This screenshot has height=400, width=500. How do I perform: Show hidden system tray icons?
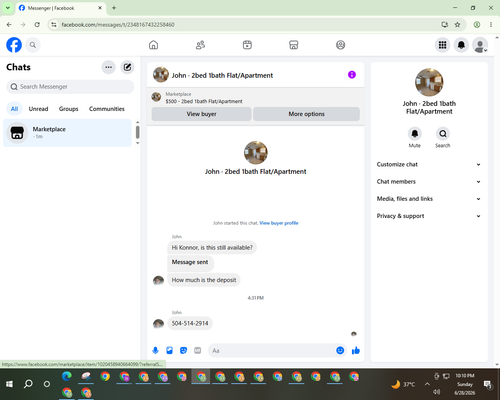tap(427, 384)
